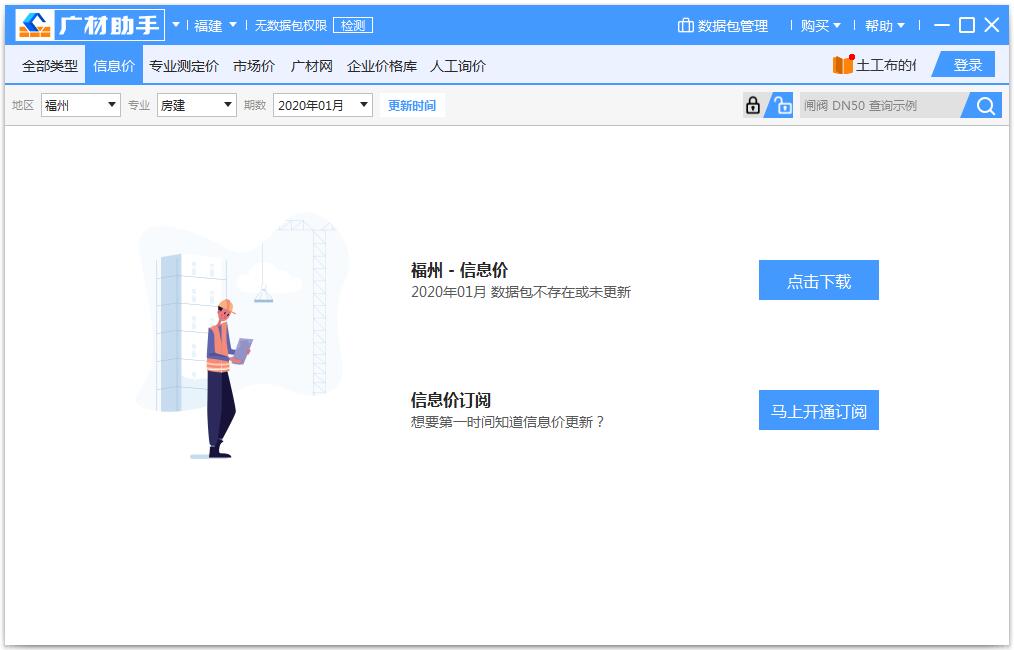The width and height of the screenshot is (1014, 650).
Task: Click 马上开通订阅 to subscribe
Action: coord(818,410)
